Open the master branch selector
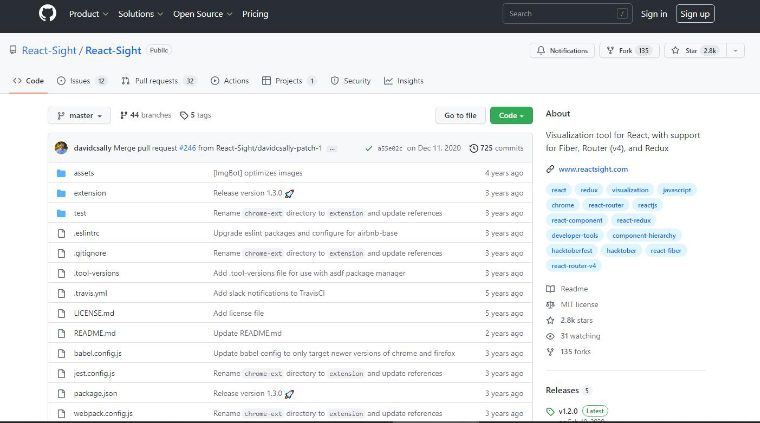The image size is (760, 423). tap(79, 115)
